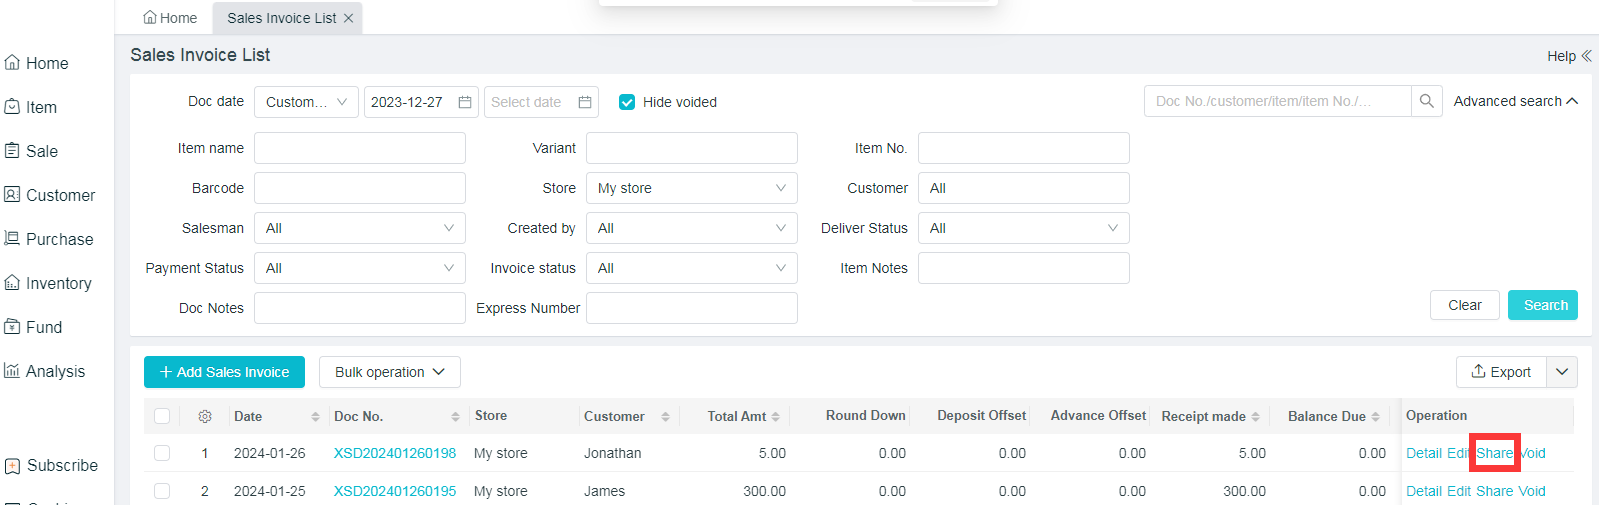1599x505 pixels.
Task: Click the calendar icon in start date field
Action: click(465, 102)
